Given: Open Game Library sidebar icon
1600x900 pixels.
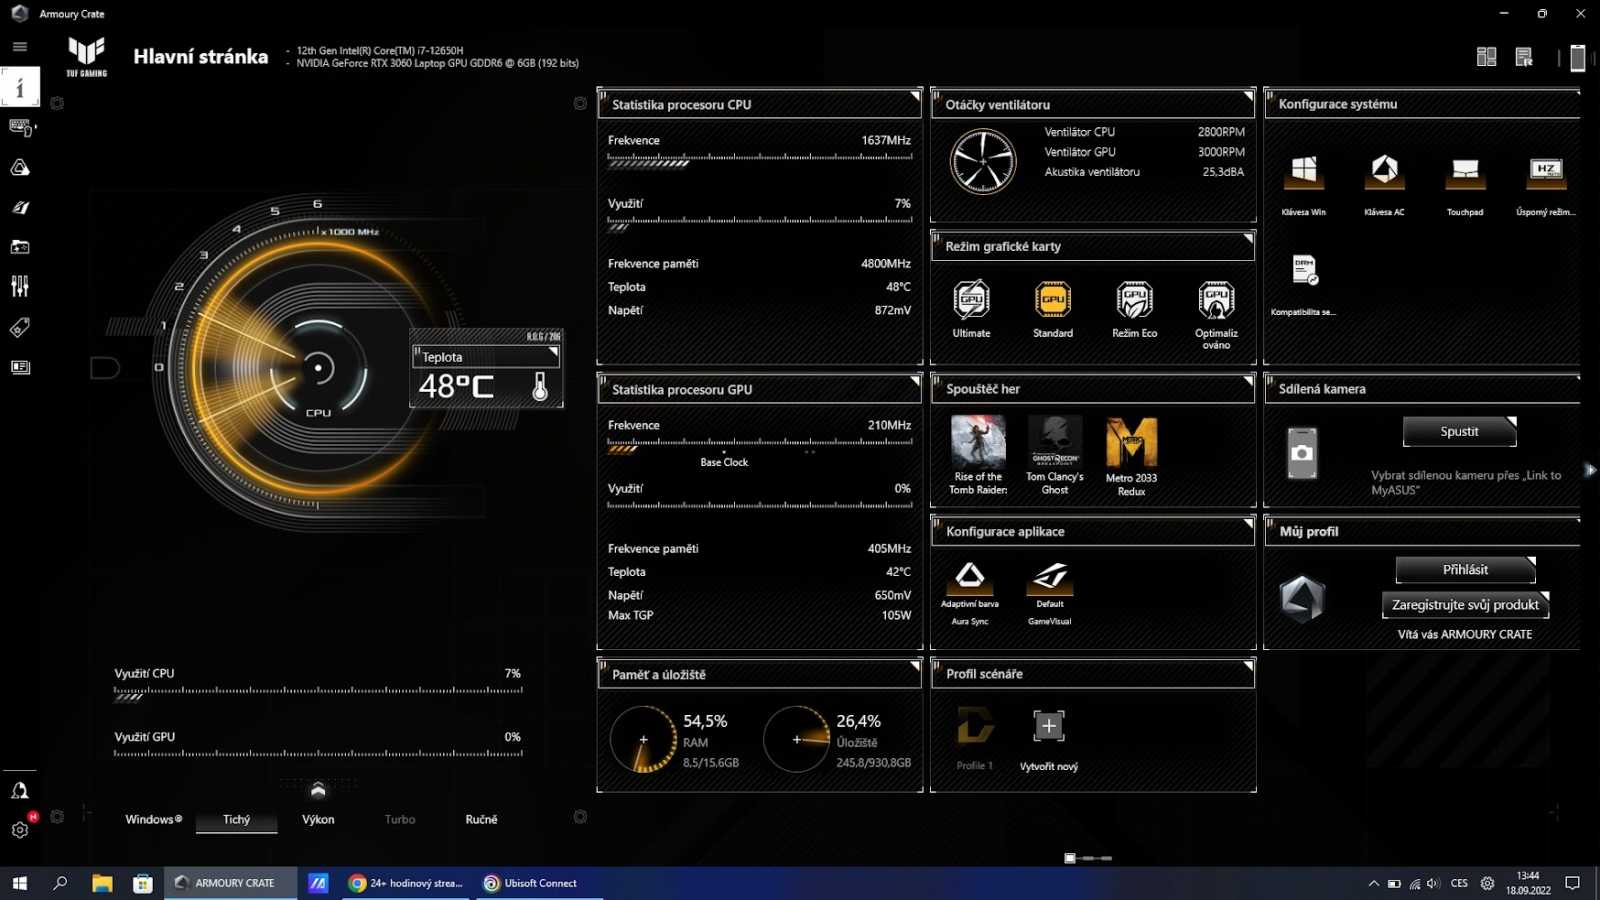Looking at the screenshot, I should (20, 247).
